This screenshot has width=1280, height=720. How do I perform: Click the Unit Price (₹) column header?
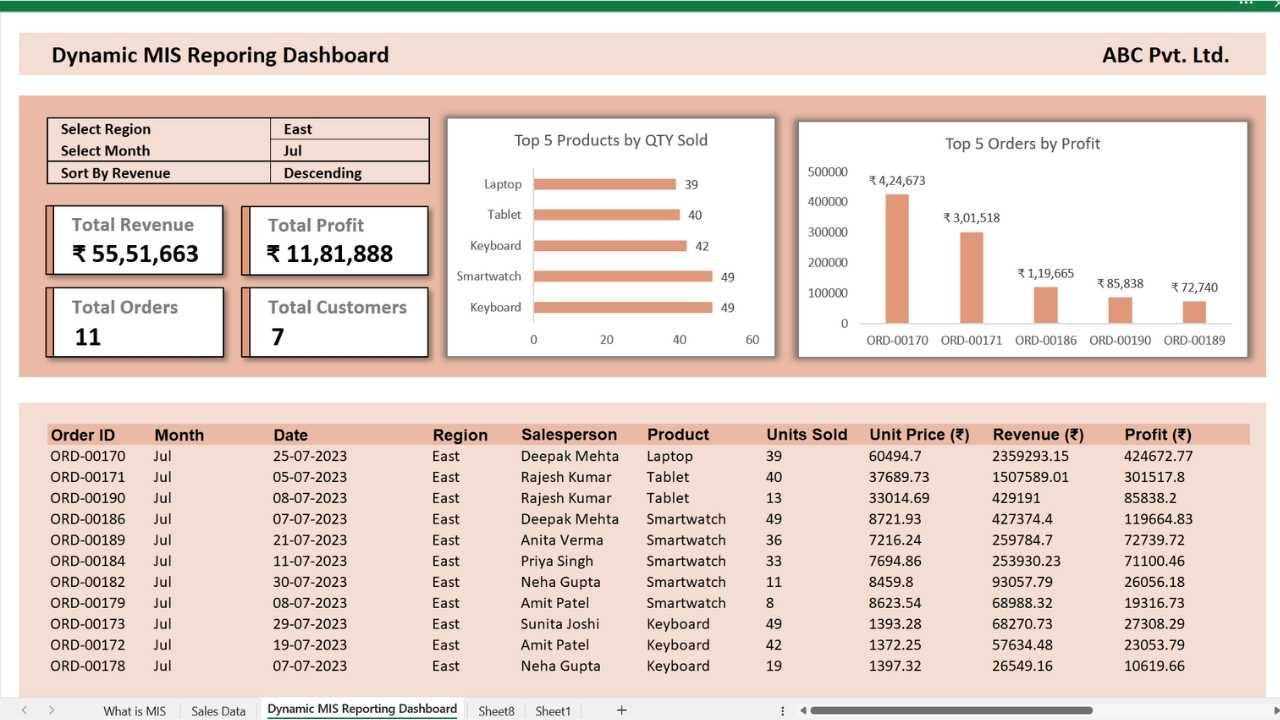pos(919,435)
